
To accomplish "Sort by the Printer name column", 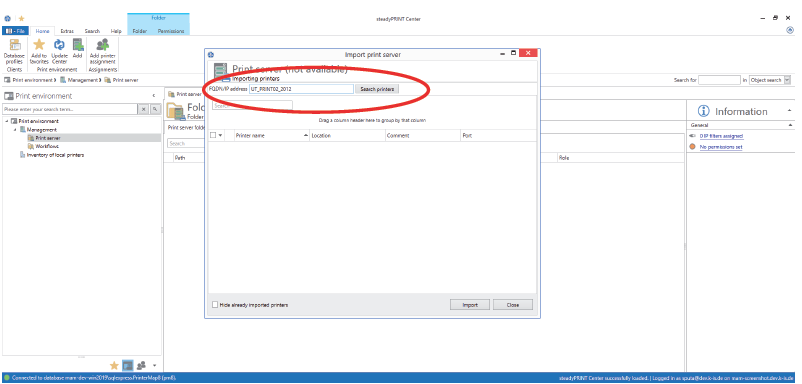I will pyautogui.click(x=271, y=135).
